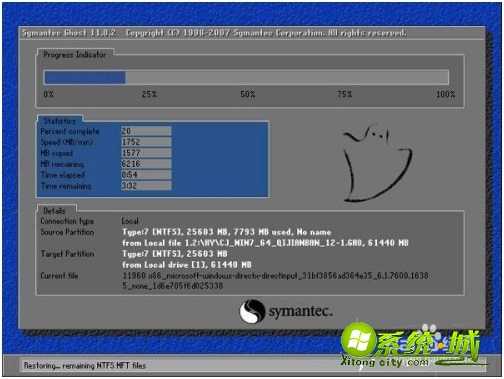This screenshot has width=504, height=379.
Task: Select the MB remaining value 6216
Action: (x=146, y=164)
